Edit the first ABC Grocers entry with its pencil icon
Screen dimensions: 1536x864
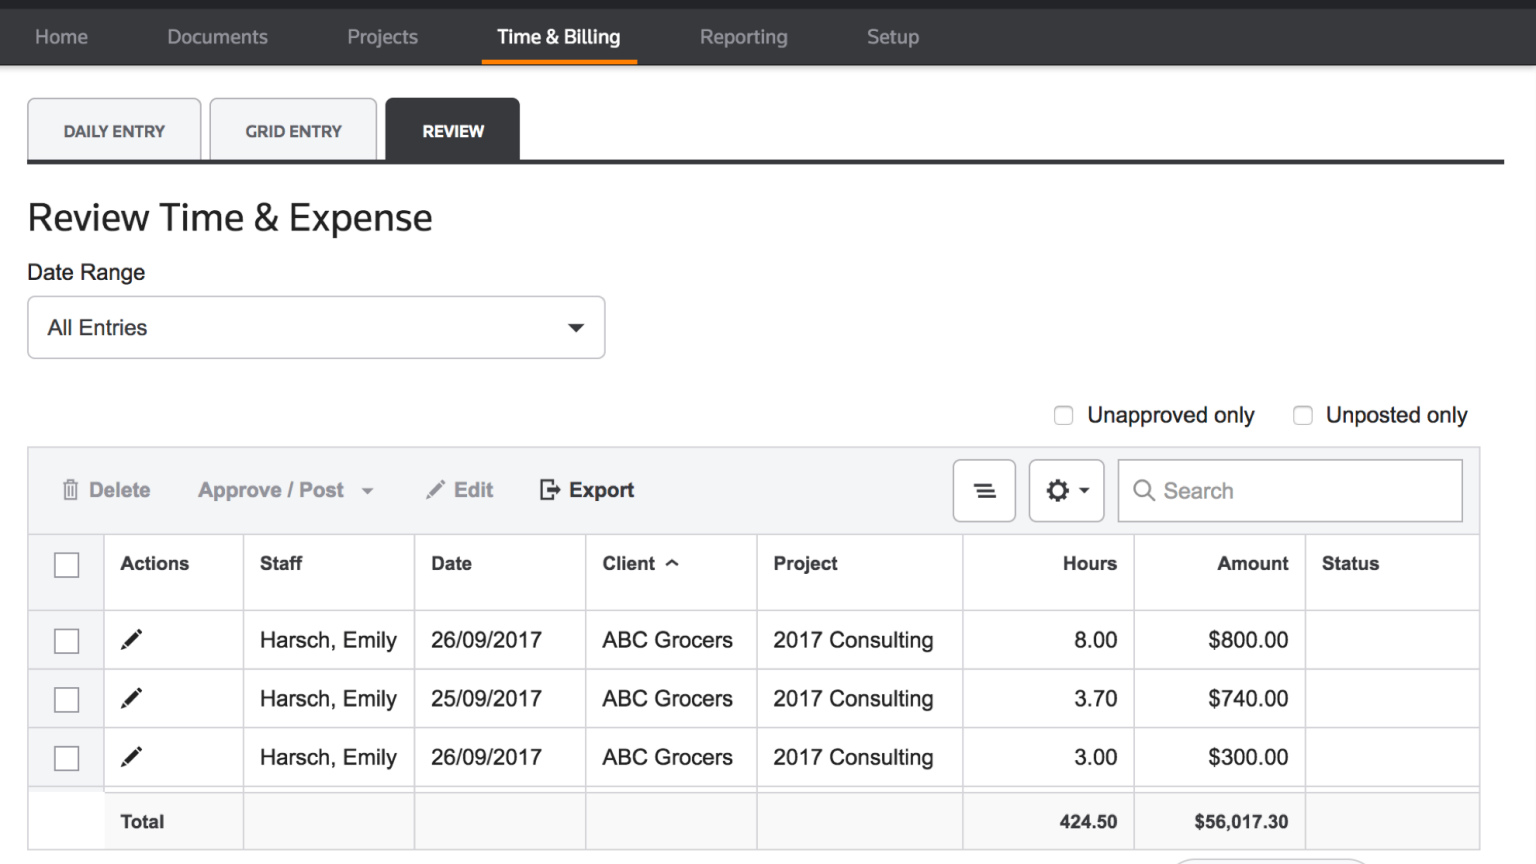131,639
